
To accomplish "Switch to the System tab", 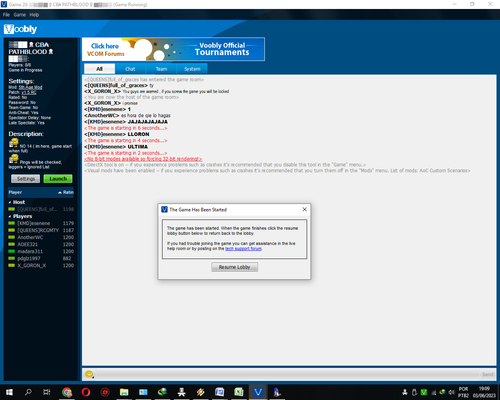I will (192, 69).
